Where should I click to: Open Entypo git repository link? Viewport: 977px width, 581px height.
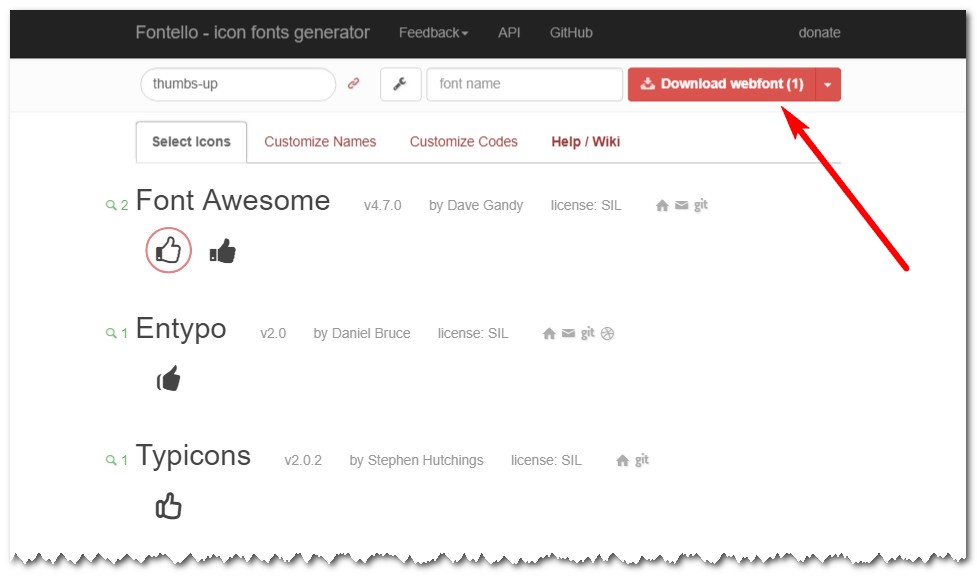pyautogui.click(x=588, y=333)
